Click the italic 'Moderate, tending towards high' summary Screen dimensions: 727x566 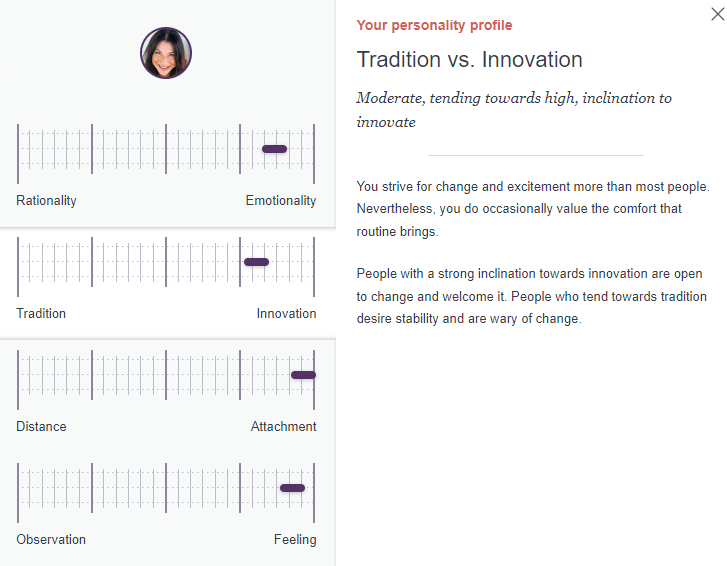(x=514, y=110)
